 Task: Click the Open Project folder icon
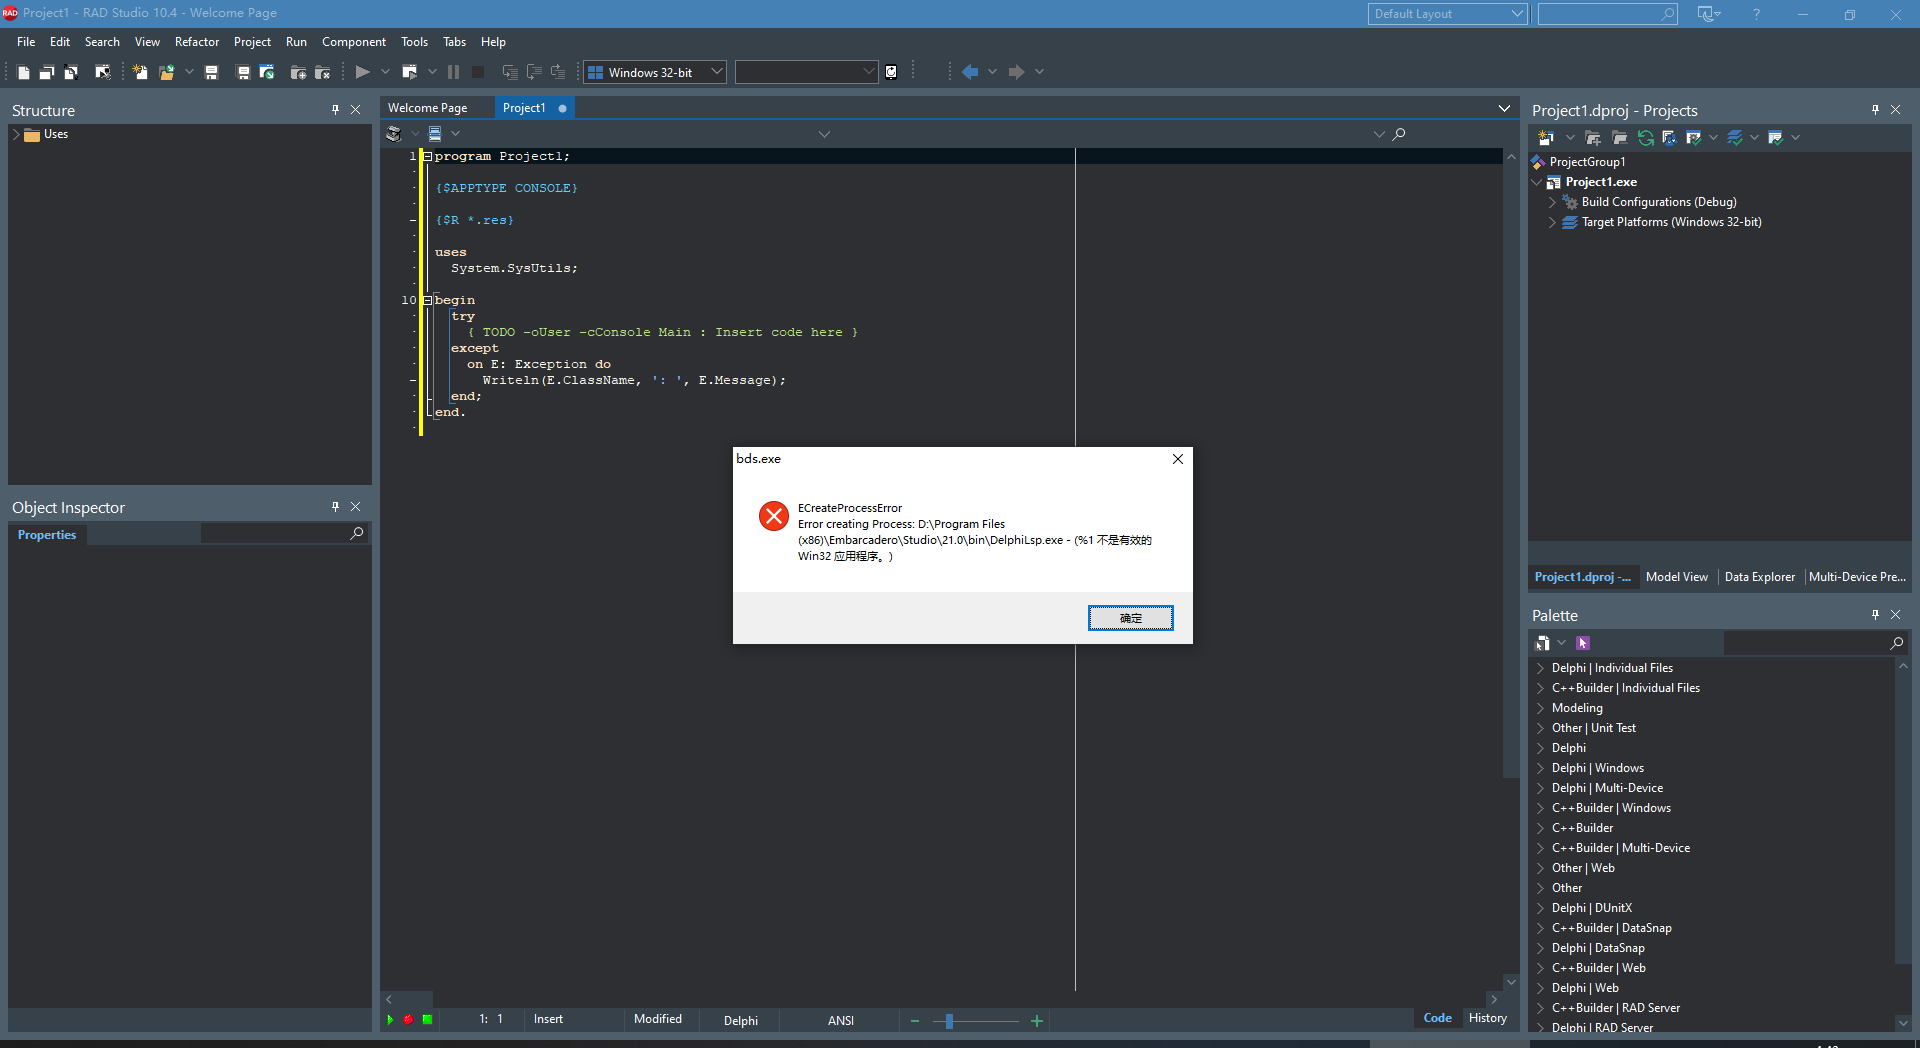click(166, 72)
